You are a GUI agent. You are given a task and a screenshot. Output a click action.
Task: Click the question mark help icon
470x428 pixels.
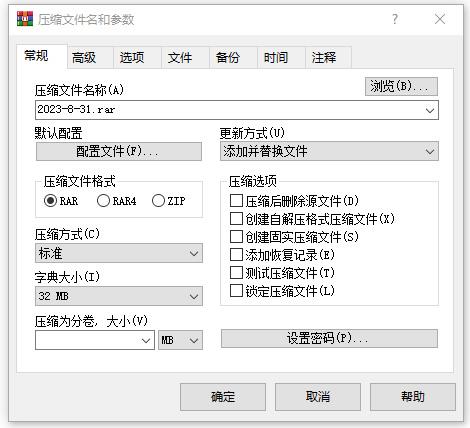tap(395, 19)
